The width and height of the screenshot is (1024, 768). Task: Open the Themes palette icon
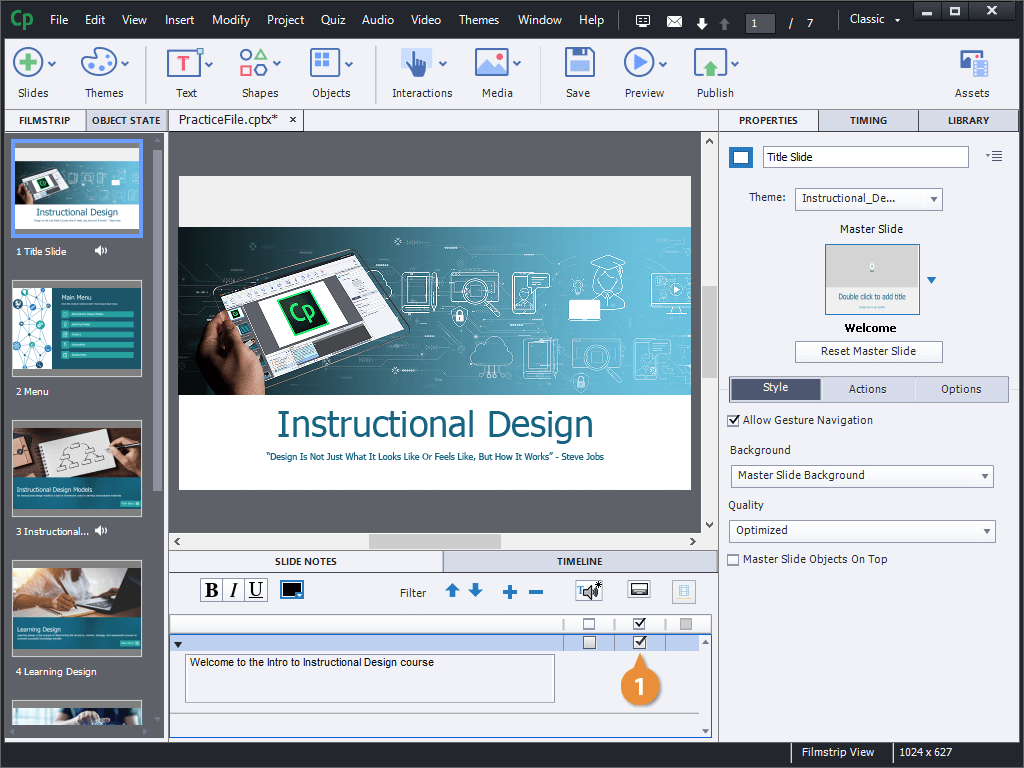(x=99, y=63)
